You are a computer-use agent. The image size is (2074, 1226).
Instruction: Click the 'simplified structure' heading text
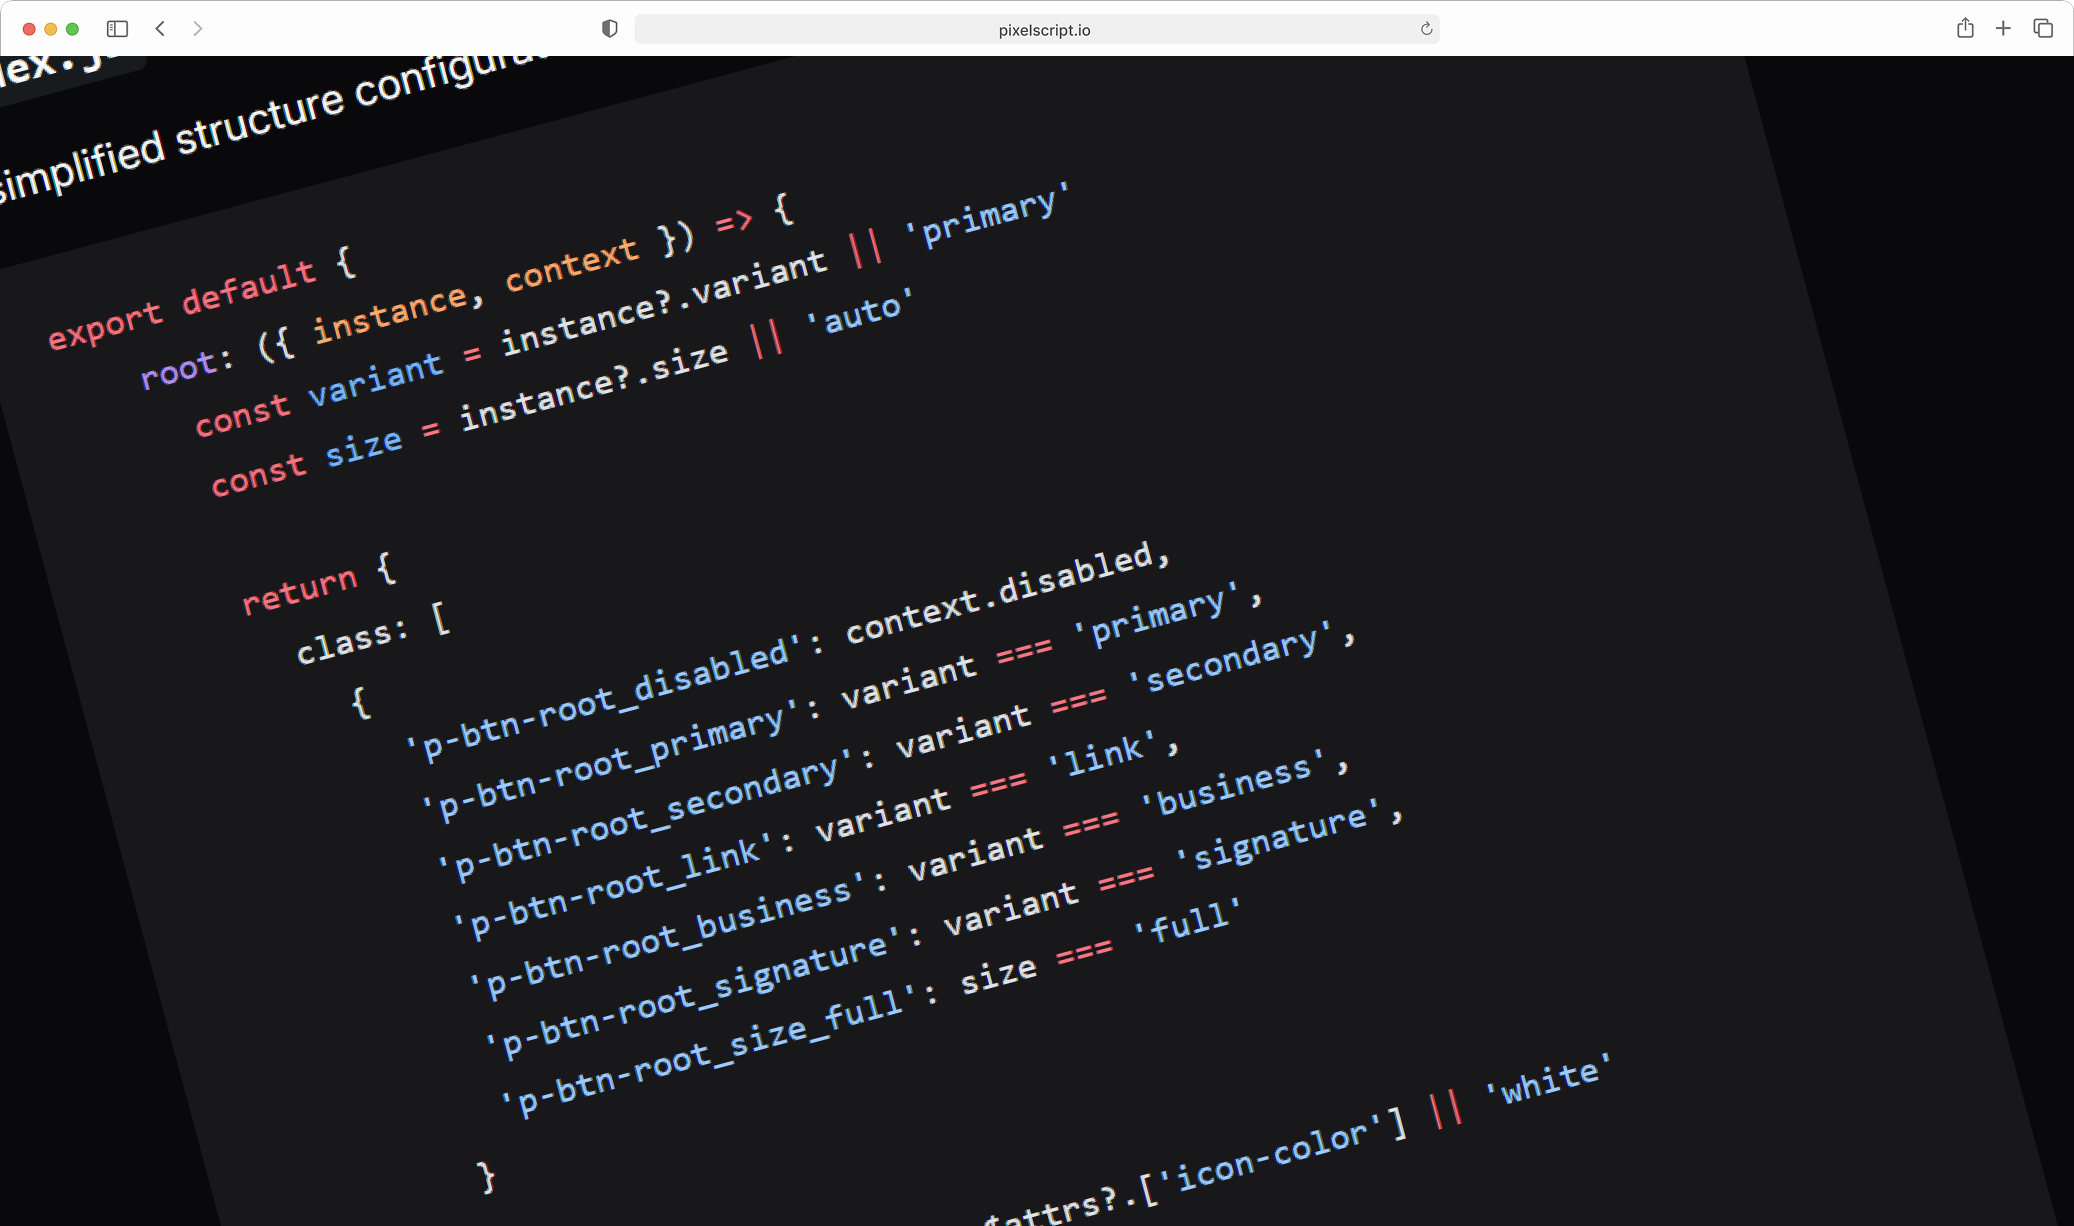172,145
